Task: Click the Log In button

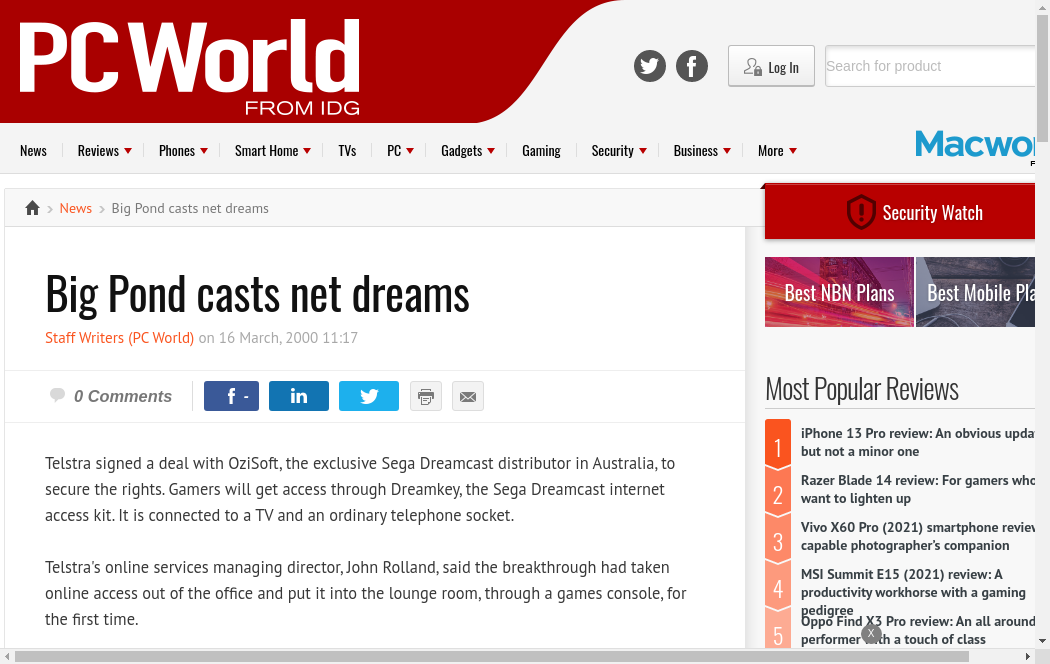Action: coord(771,67)
